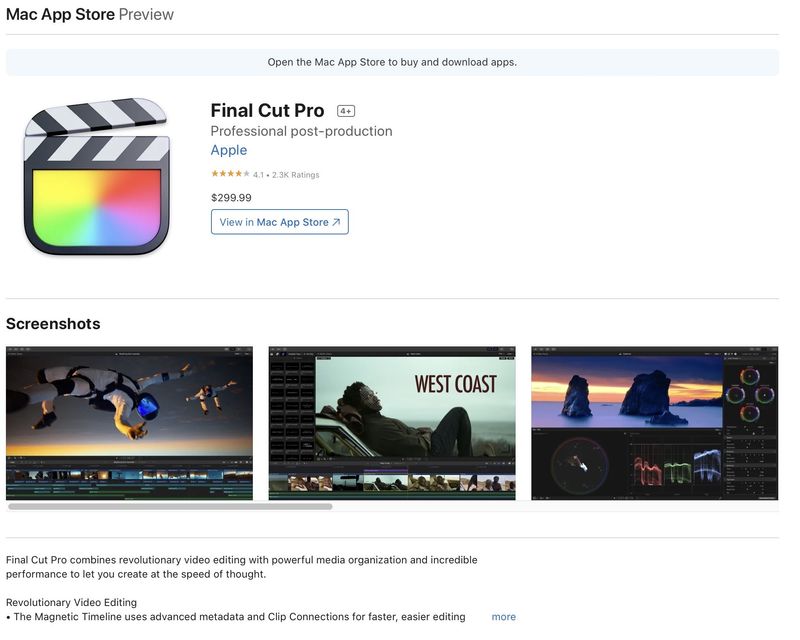Open the Apple developer link
Screen dimensions: 800x640
click(x=229, y=150)
